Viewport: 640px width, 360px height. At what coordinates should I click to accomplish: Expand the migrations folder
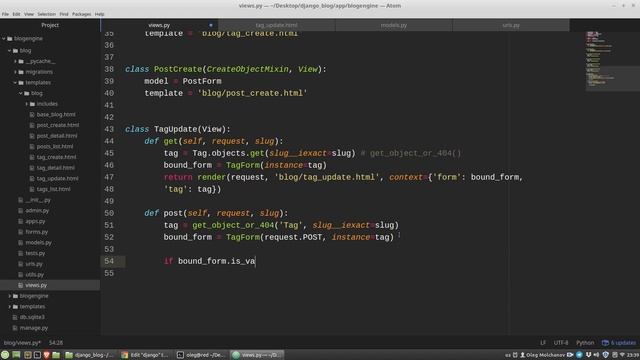(x=16, y=72)
